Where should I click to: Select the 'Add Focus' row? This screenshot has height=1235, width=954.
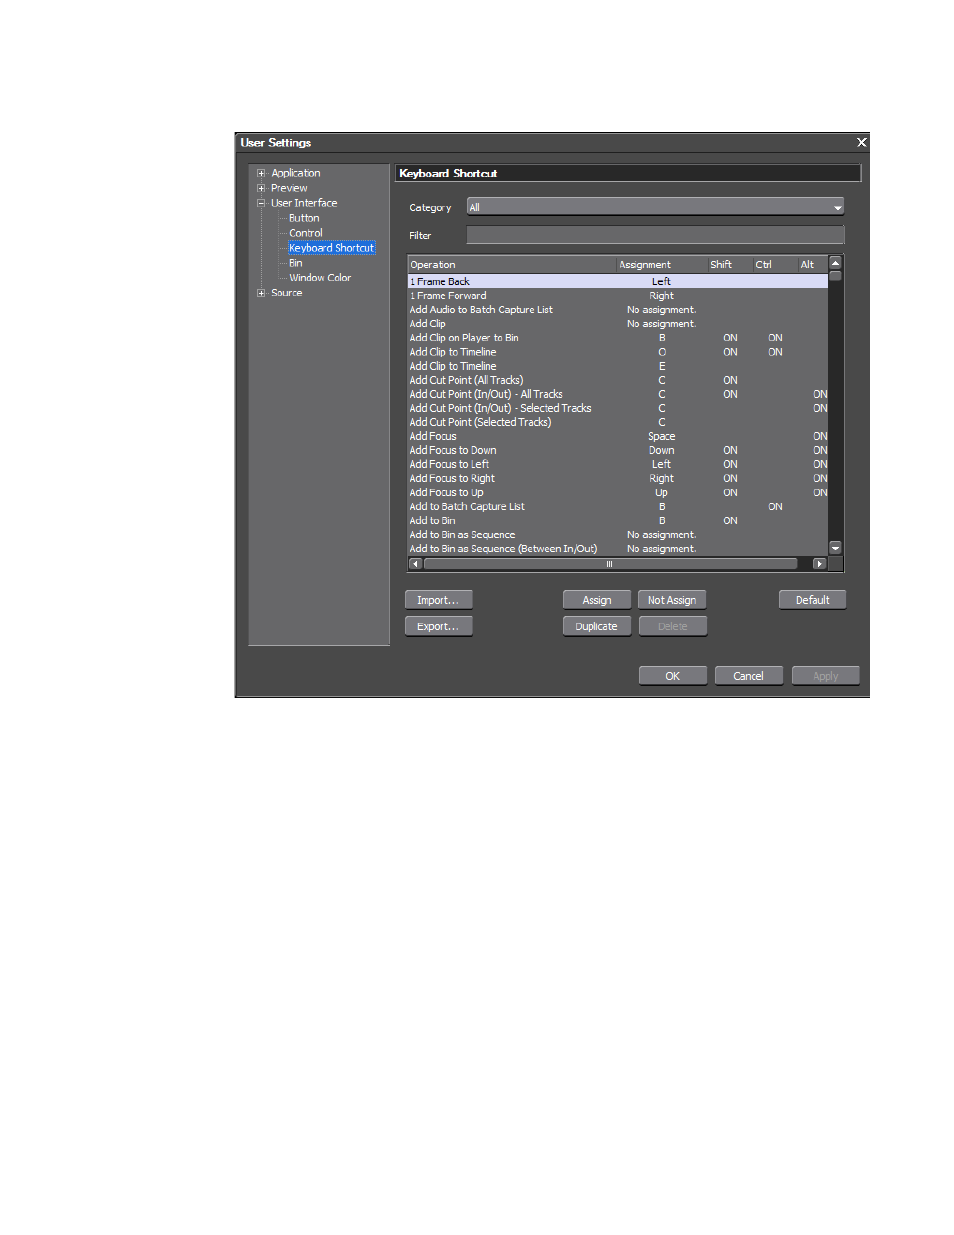[x=618, y=436]
